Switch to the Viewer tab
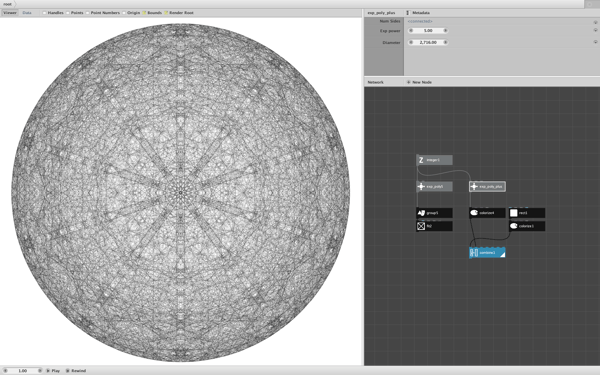 (10, 13)
